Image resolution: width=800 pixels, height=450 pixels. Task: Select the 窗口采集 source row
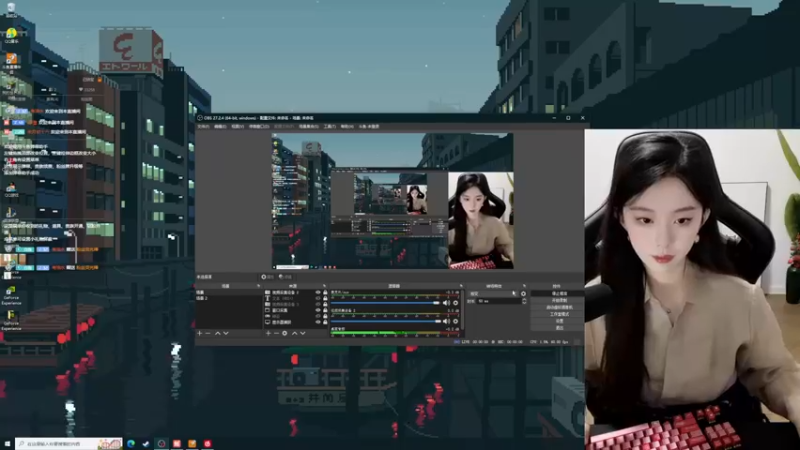point(296,310)
